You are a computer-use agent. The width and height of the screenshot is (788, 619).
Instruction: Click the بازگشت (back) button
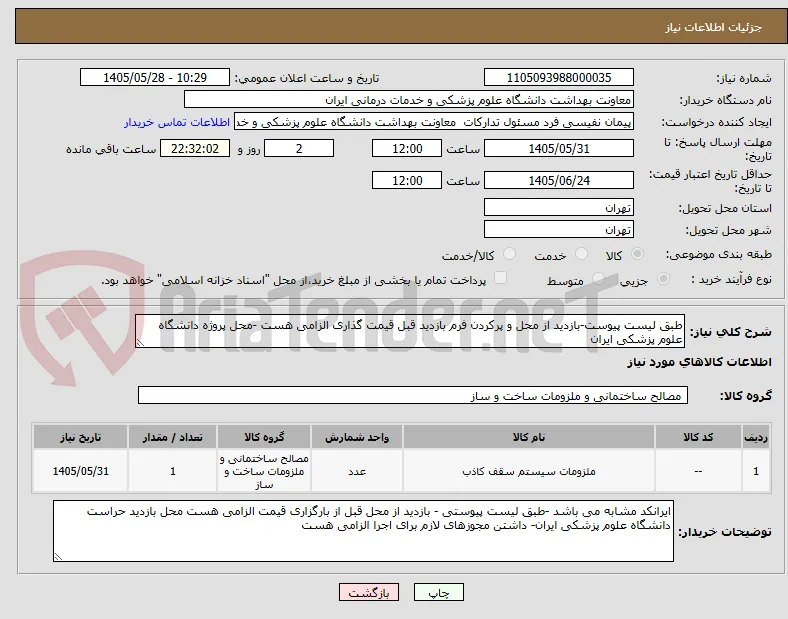(369, 592)
